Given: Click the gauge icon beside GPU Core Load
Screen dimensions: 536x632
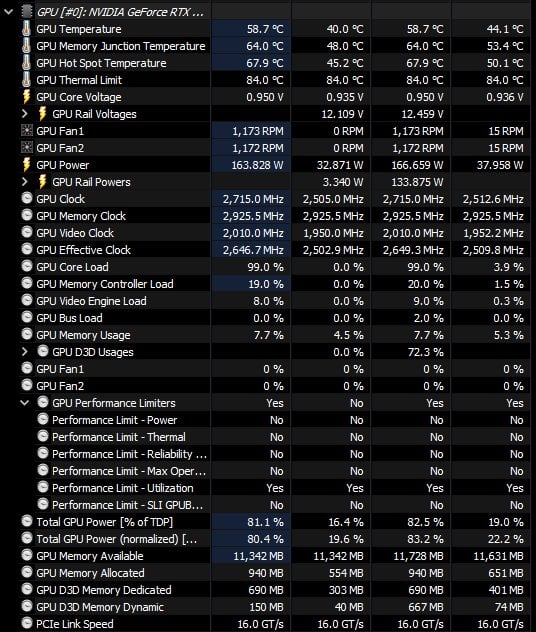Looking at the screenshot, I should (x=27, y=266).
